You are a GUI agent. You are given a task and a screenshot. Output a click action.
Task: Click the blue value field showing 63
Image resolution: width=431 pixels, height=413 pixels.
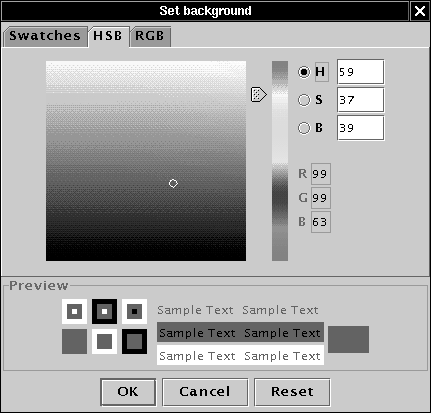coord(321,222)
